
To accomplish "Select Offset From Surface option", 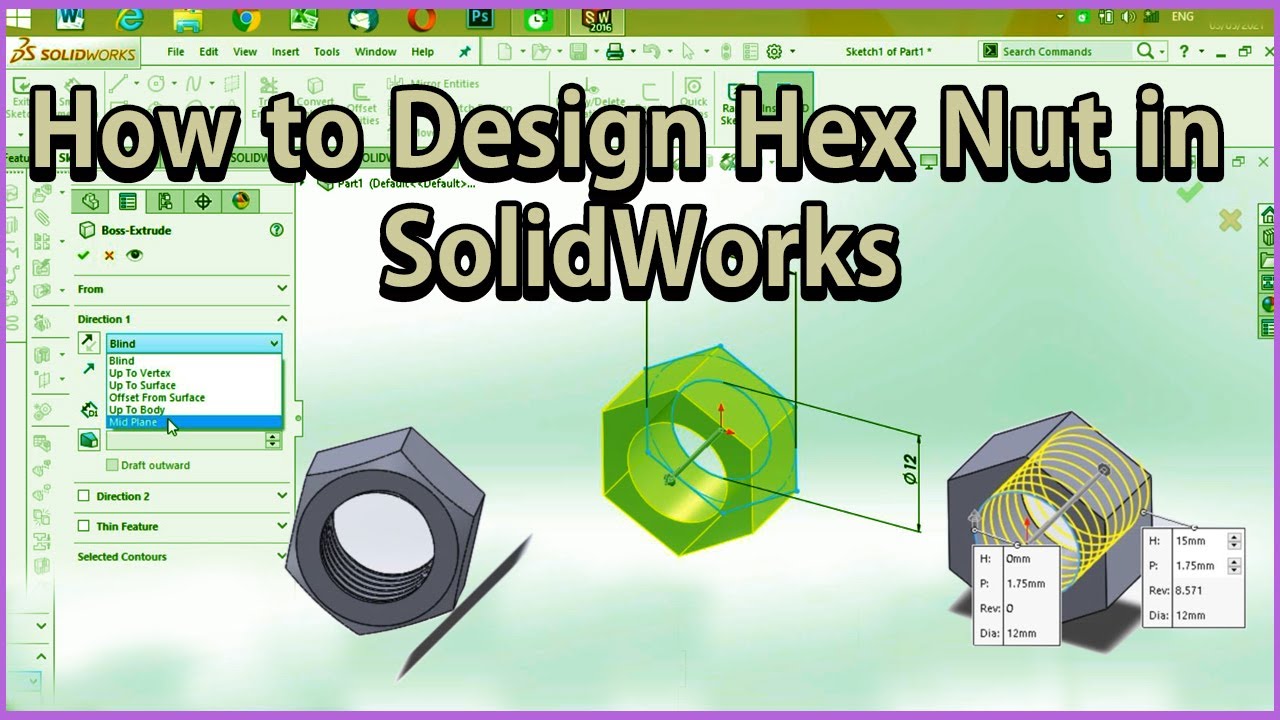I will pyautogui.click(x=194, y=397).
